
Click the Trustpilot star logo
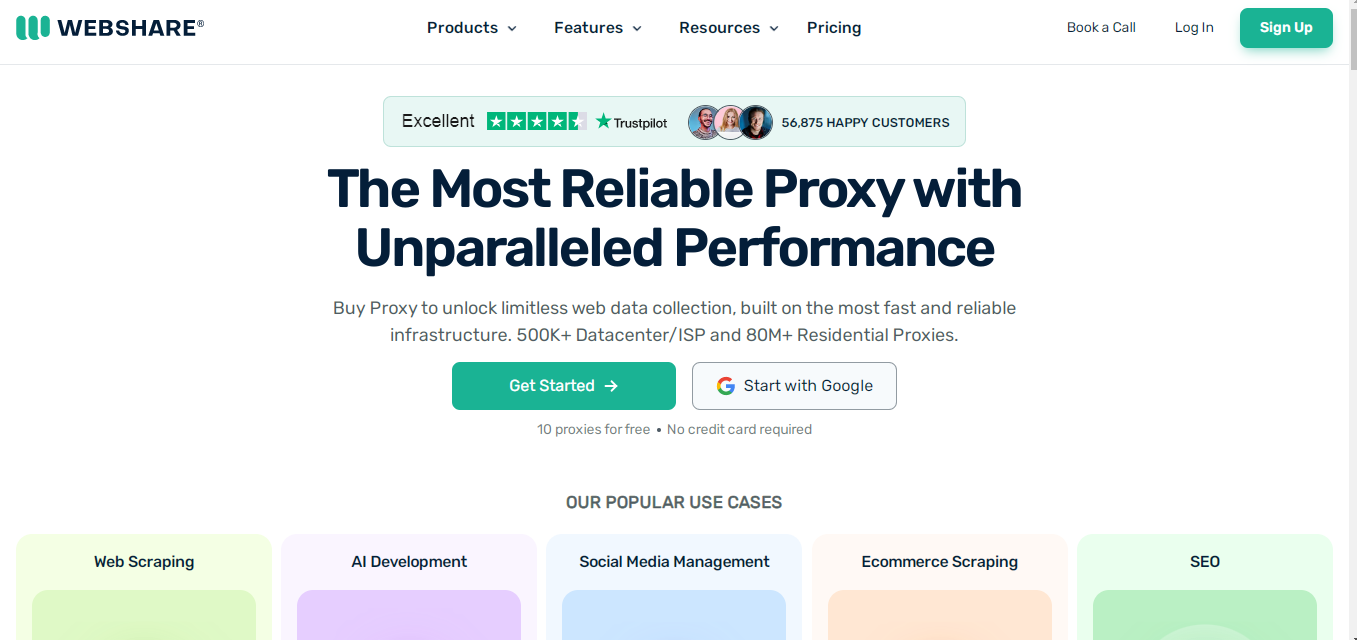[x=603, y=121]
